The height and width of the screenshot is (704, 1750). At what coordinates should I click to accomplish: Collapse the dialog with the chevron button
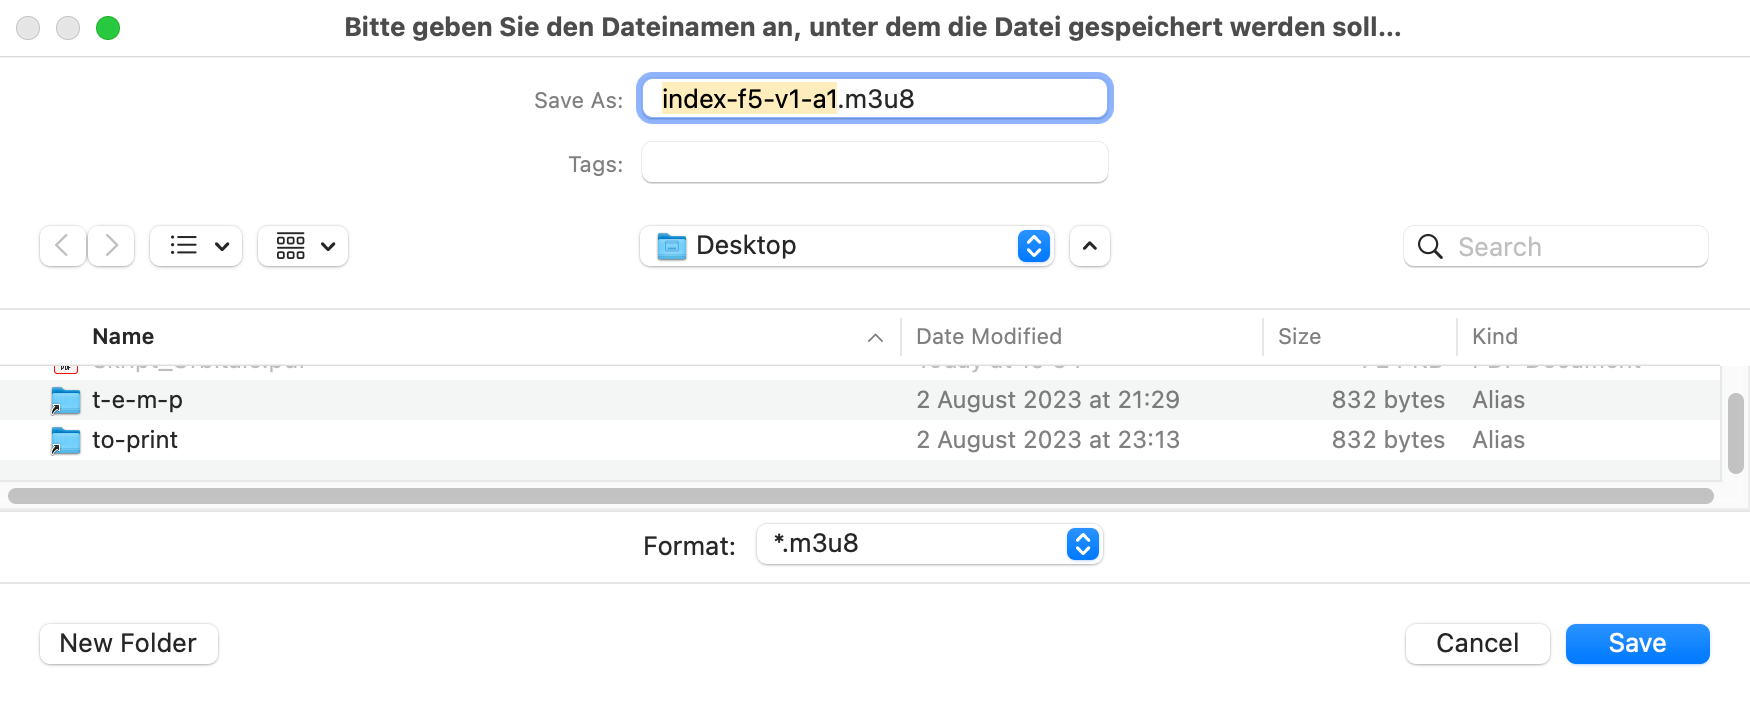(x=1090, y=246)
